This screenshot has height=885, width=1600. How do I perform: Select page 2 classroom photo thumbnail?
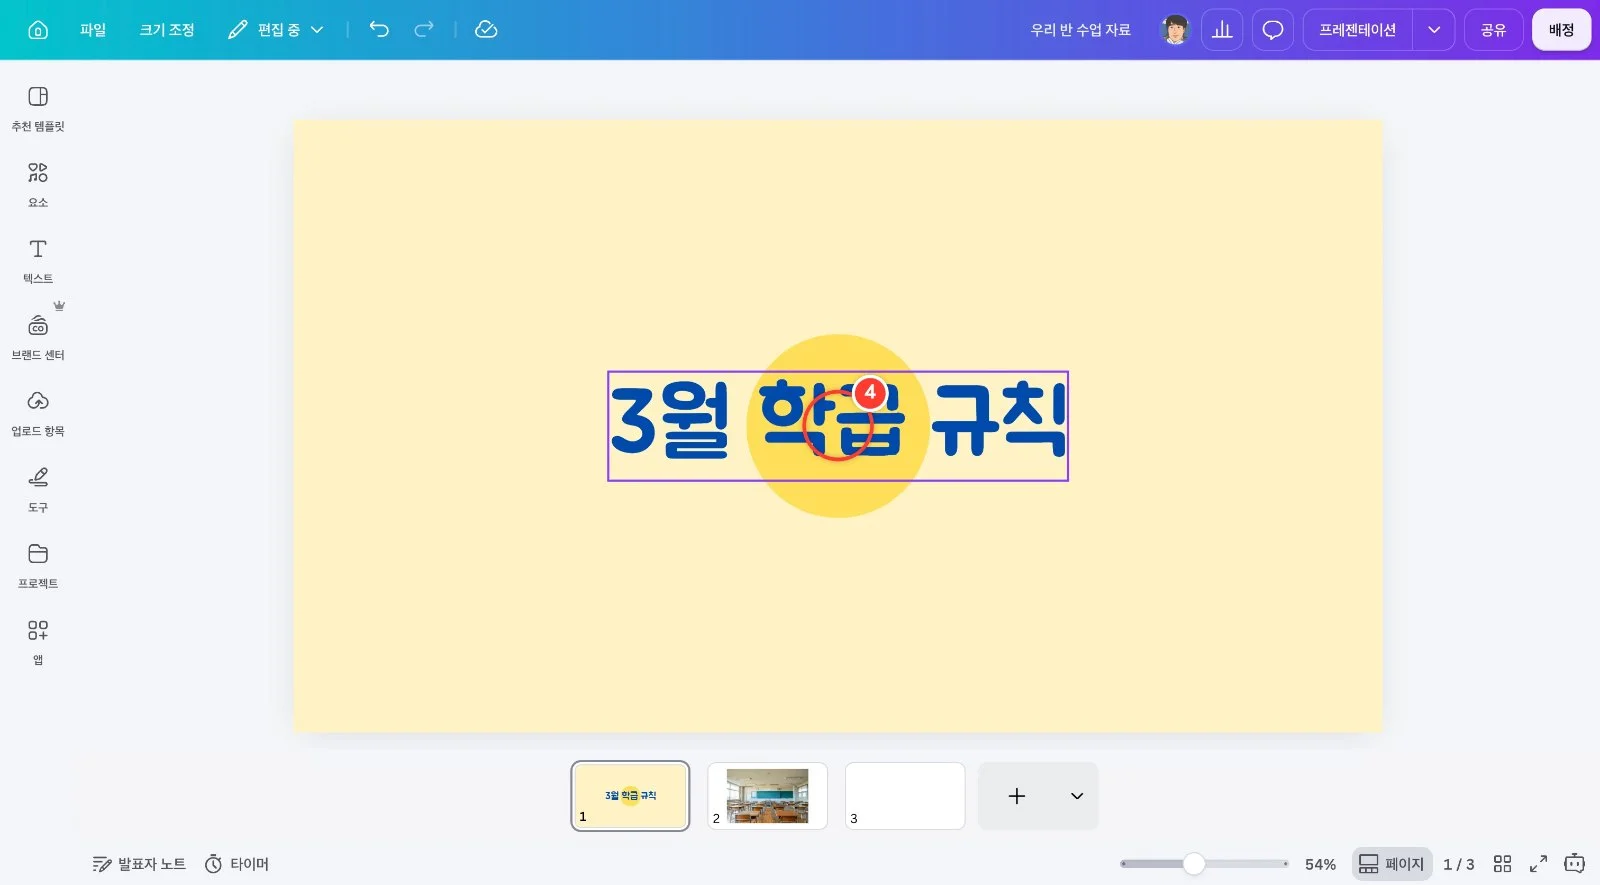click(x=767, y=796)
